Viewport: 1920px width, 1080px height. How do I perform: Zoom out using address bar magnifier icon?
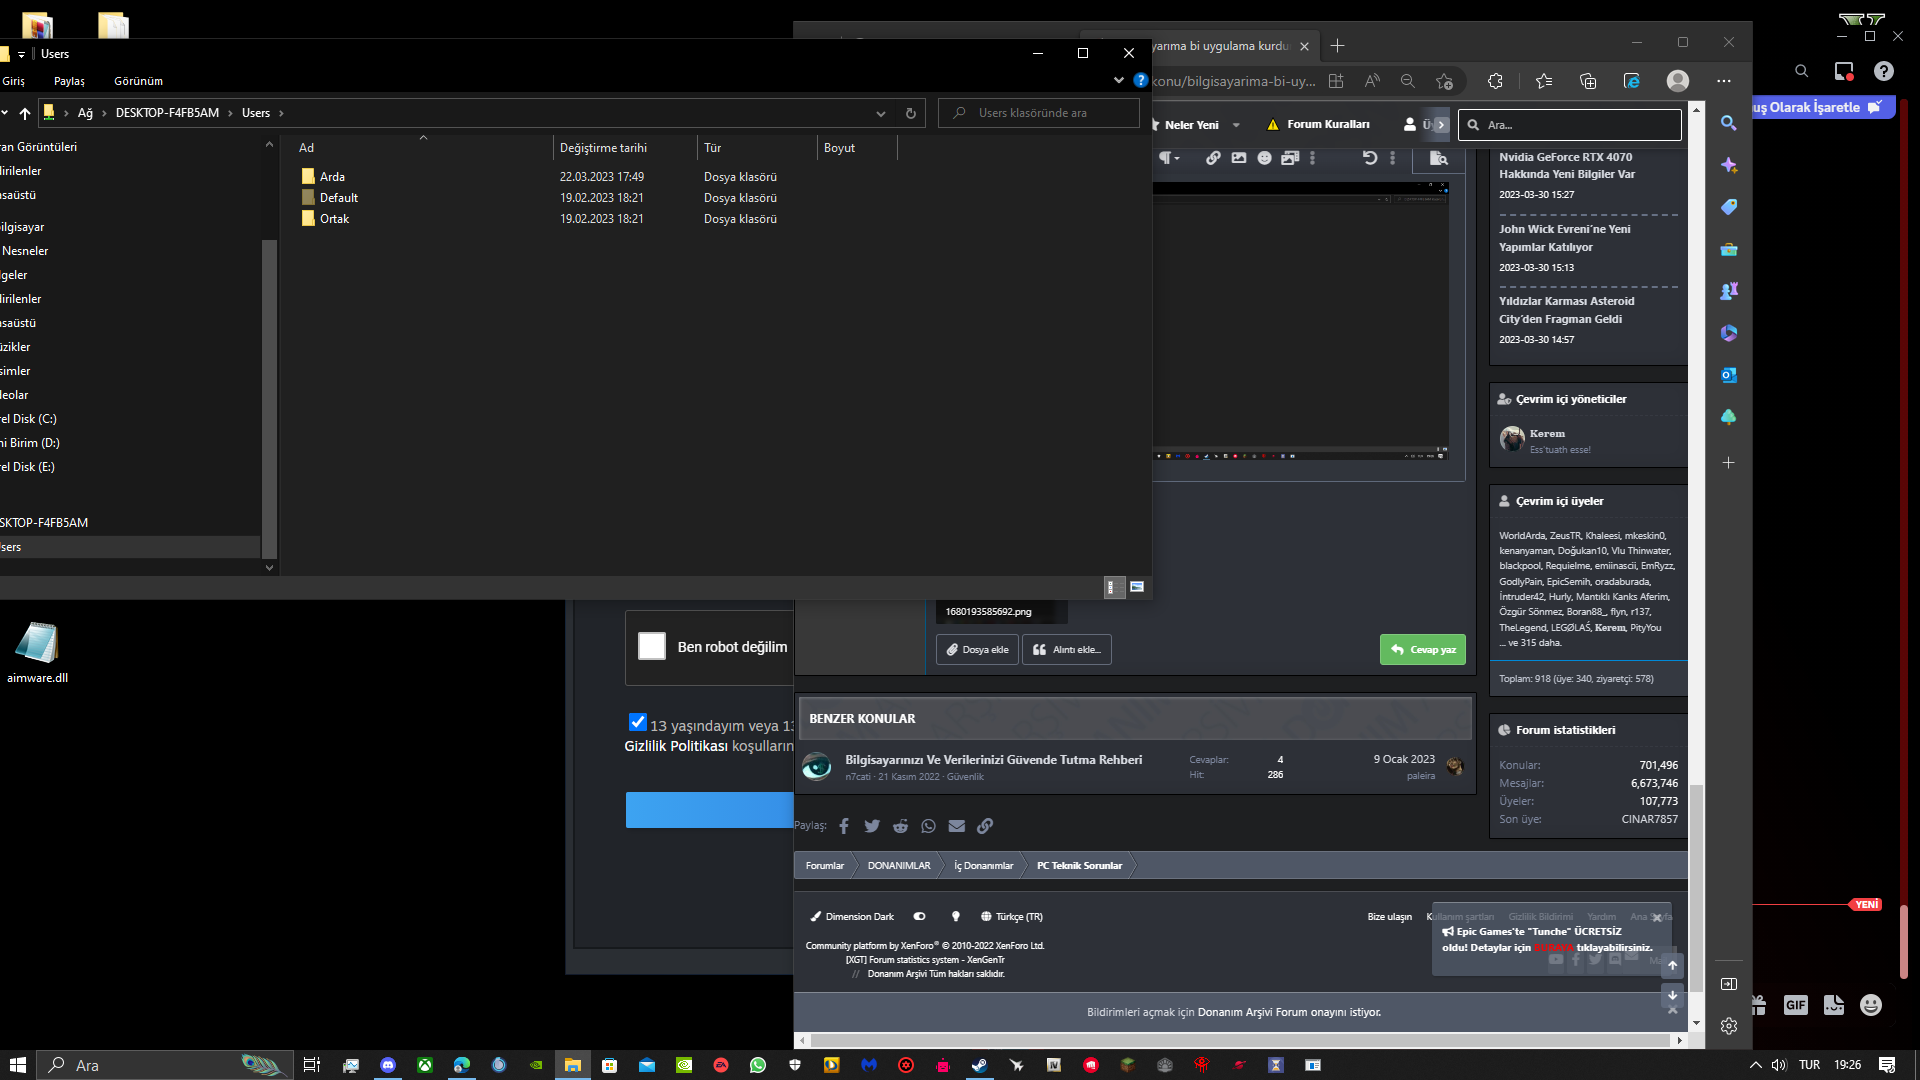tap(1408, 81)
